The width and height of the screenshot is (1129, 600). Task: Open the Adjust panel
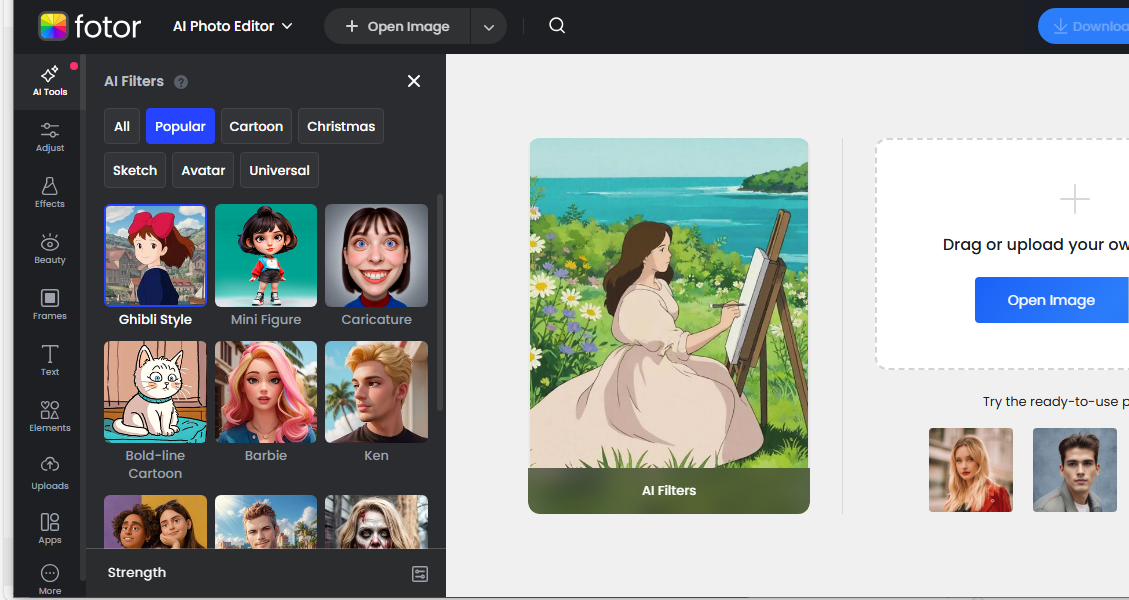click(x=50, y=137)
